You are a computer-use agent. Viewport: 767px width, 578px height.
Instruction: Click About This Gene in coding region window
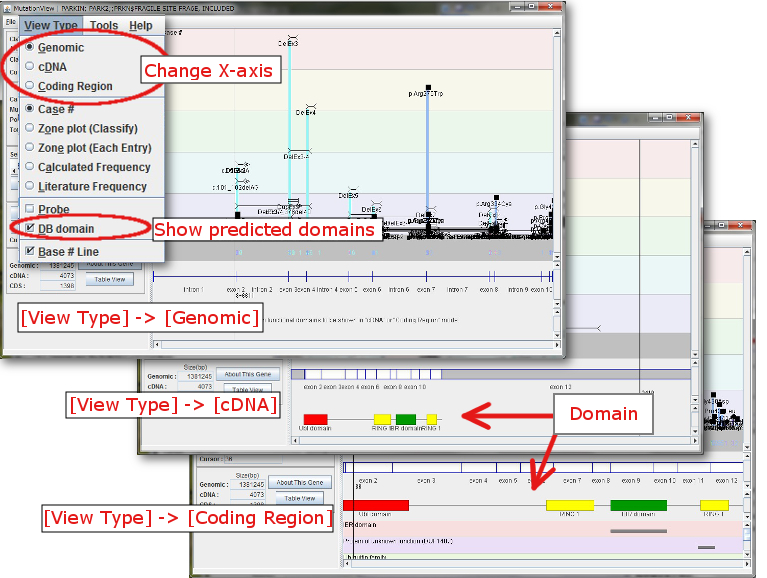[x=298, y=483]
